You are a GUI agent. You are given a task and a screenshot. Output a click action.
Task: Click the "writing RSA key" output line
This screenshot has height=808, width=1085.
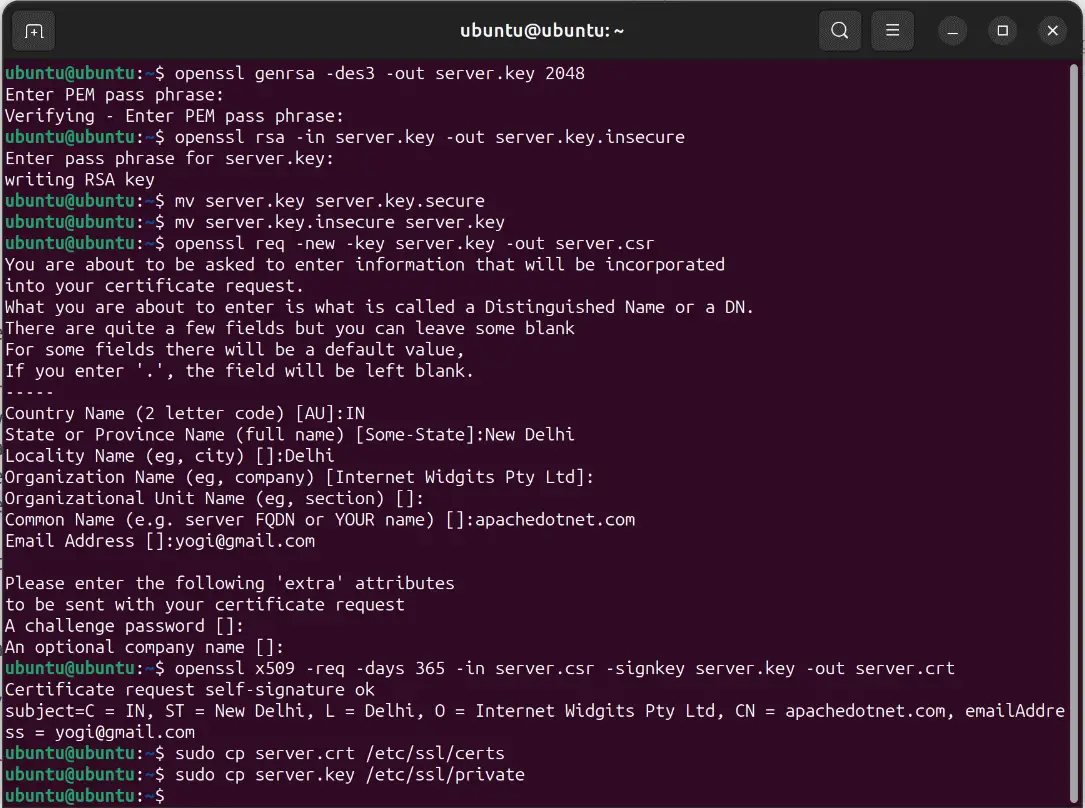coord(80,180)
